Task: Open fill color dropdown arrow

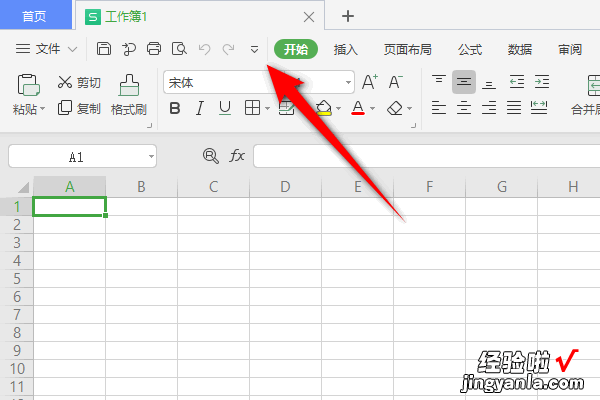Action: (x=338, y=109)
